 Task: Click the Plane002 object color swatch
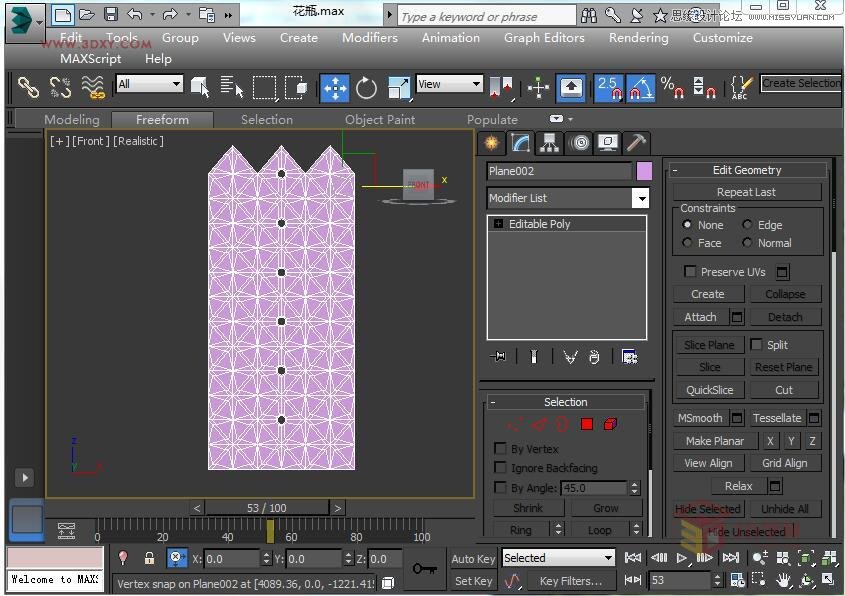point(644,171)
